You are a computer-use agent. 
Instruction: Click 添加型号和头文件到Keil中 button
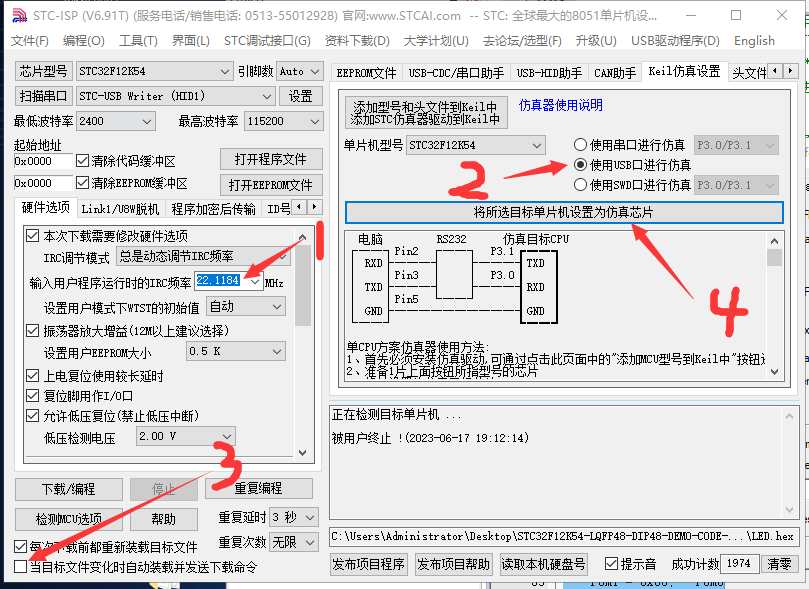(x=426, y=112)
